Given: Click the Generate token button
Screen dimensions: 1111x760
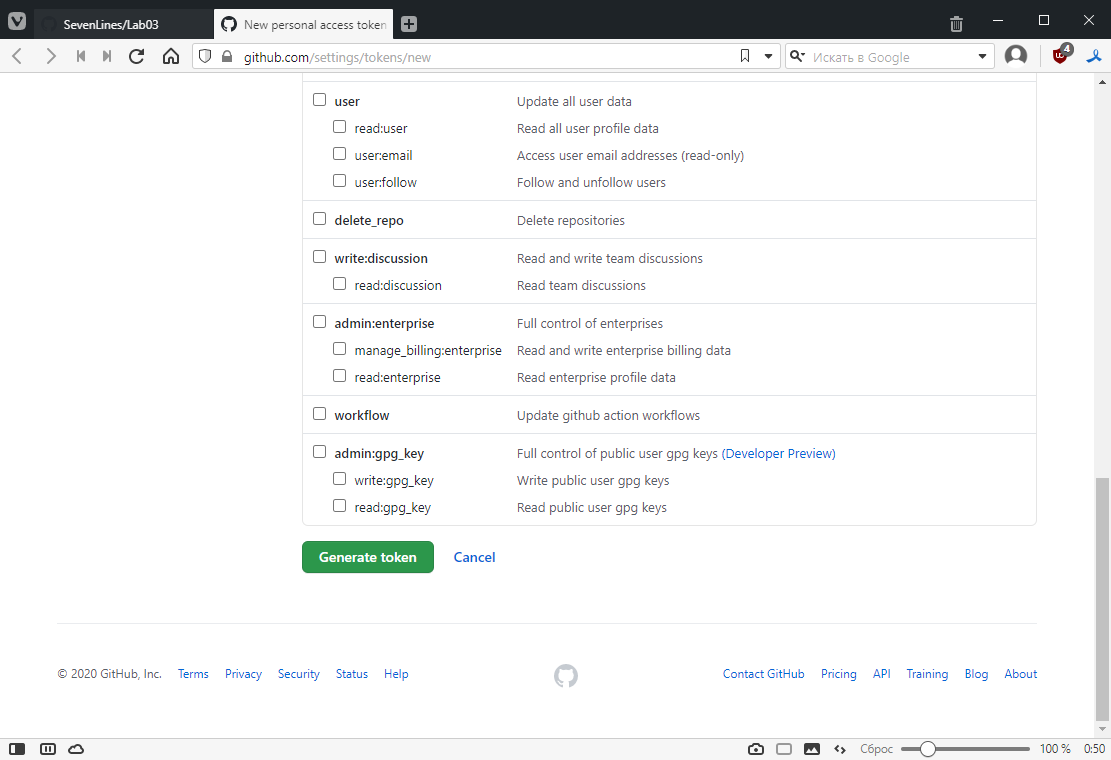Looking at the screenshot, I should [x=368, y=557].
